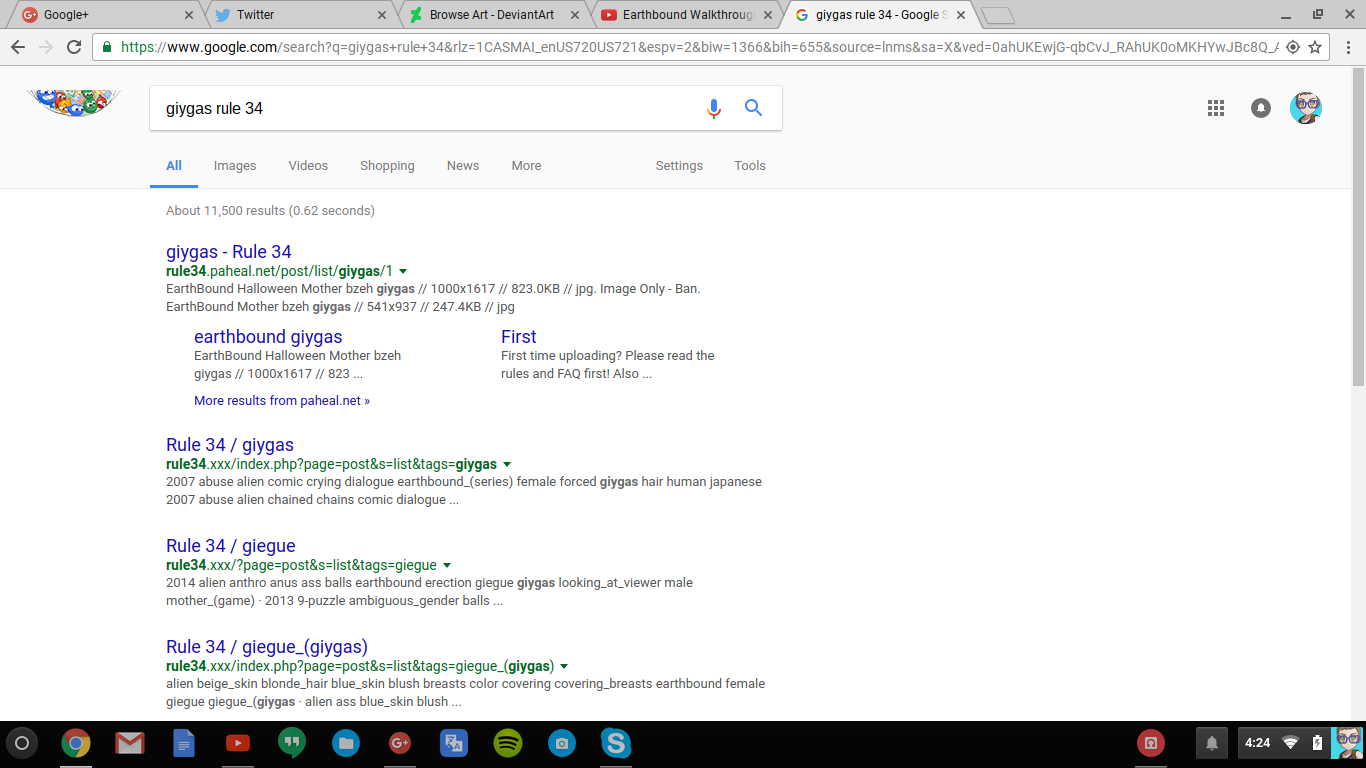
Task: Click the browser back arrow
Action: 17,47
